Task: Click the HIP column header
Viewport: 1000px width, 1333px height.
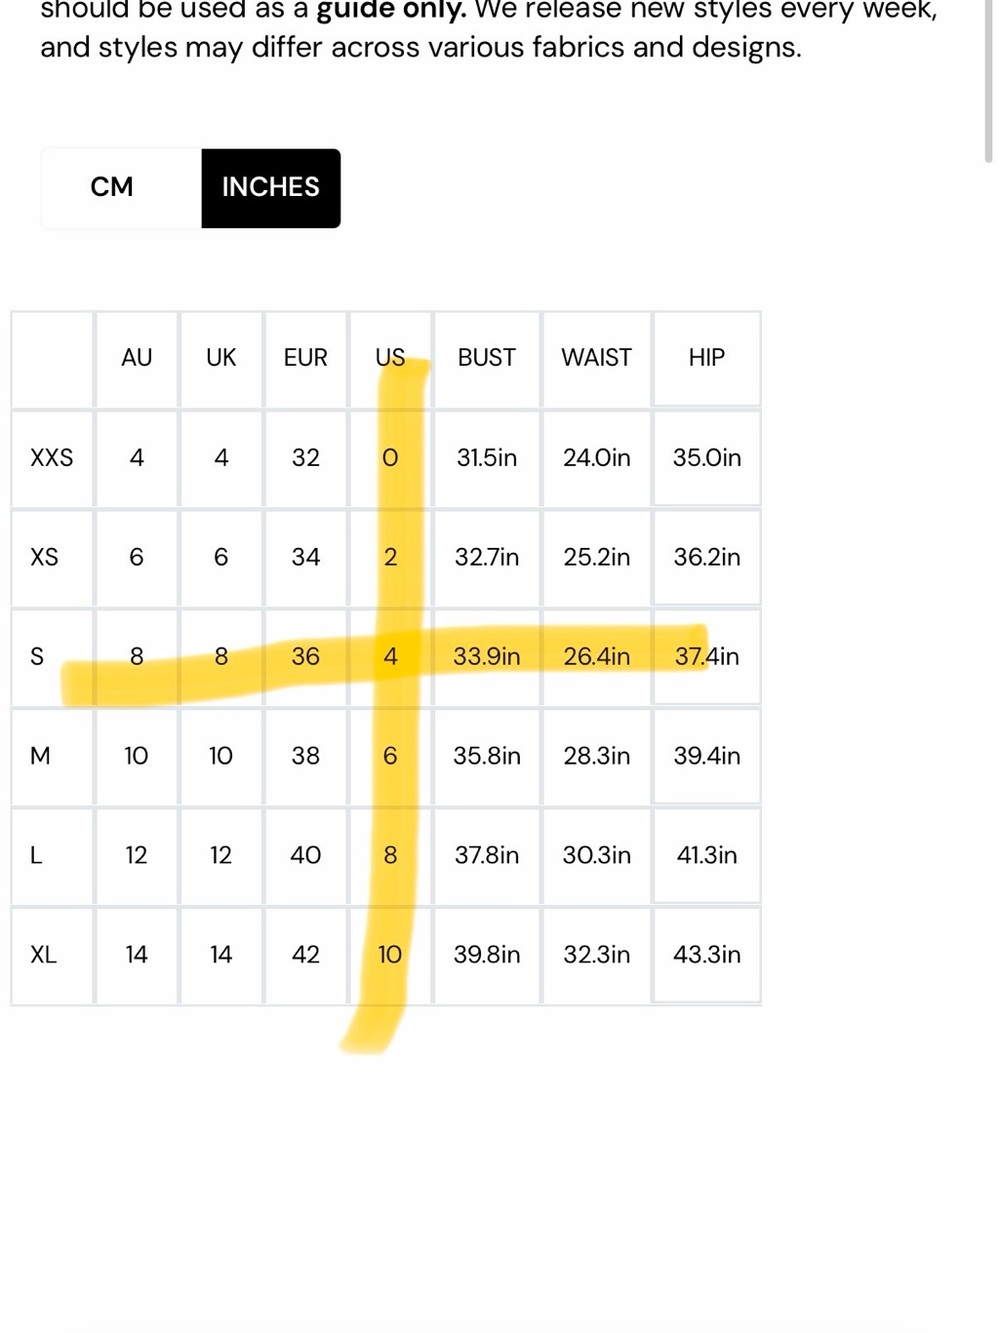Action: [x=707, y=358]
